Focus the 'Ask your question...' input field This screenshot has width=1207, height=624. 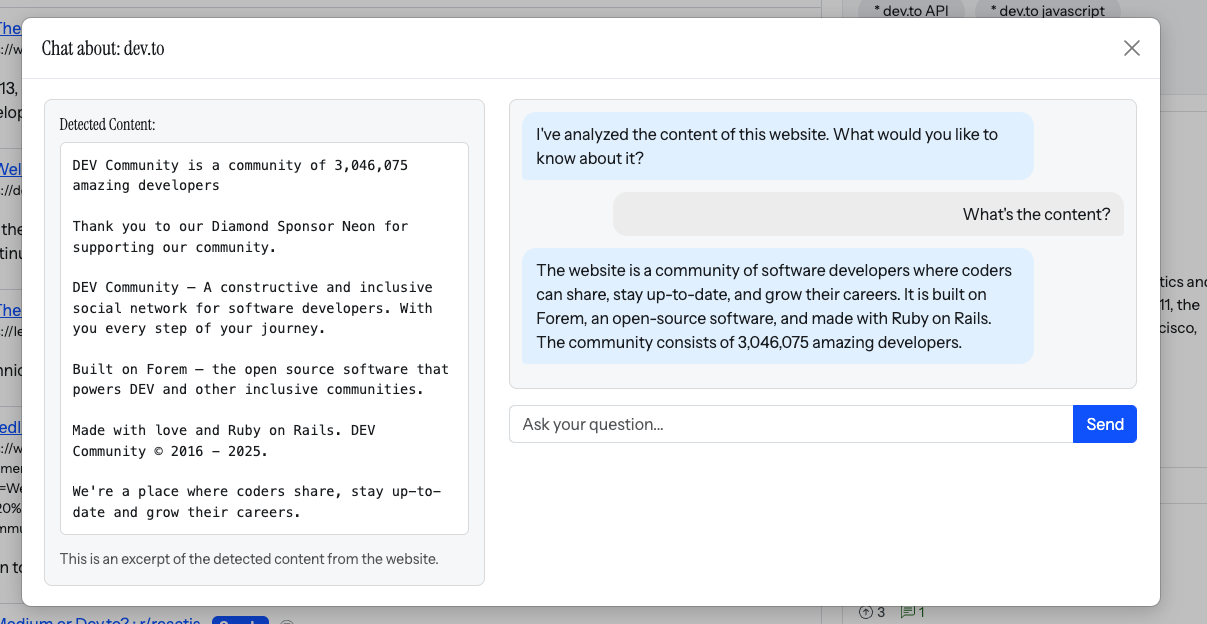click(791, 424)
